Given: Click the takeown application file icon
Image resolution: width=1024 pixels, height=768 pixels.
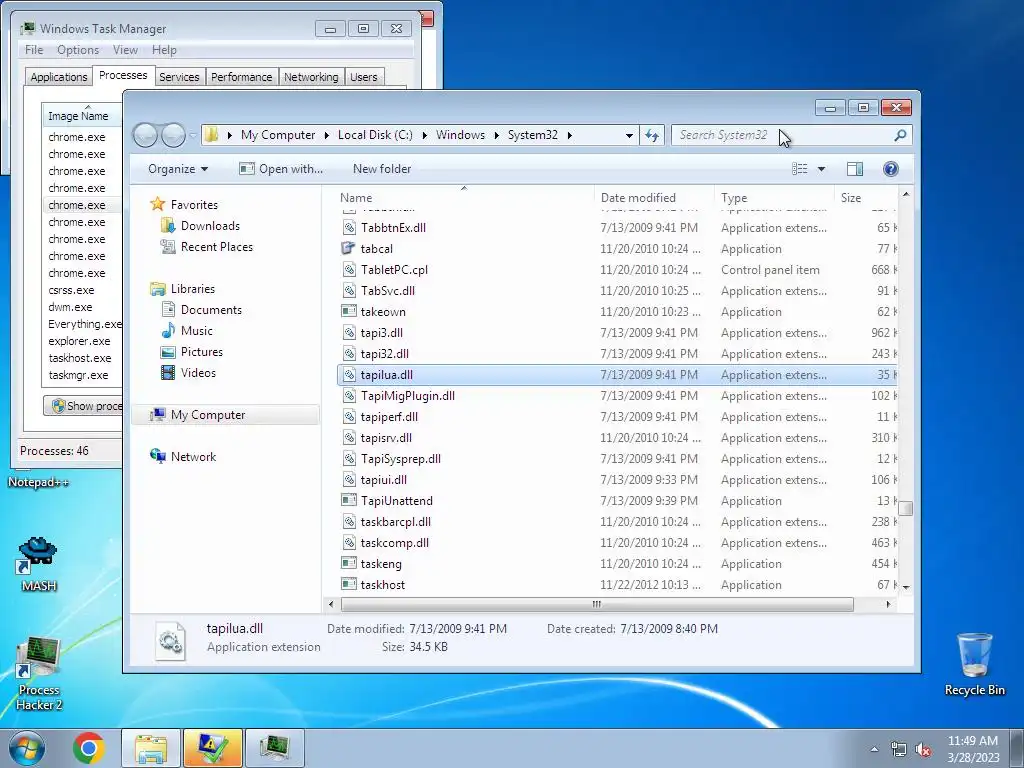Looking at the screenshot, I should pos(349,312).
